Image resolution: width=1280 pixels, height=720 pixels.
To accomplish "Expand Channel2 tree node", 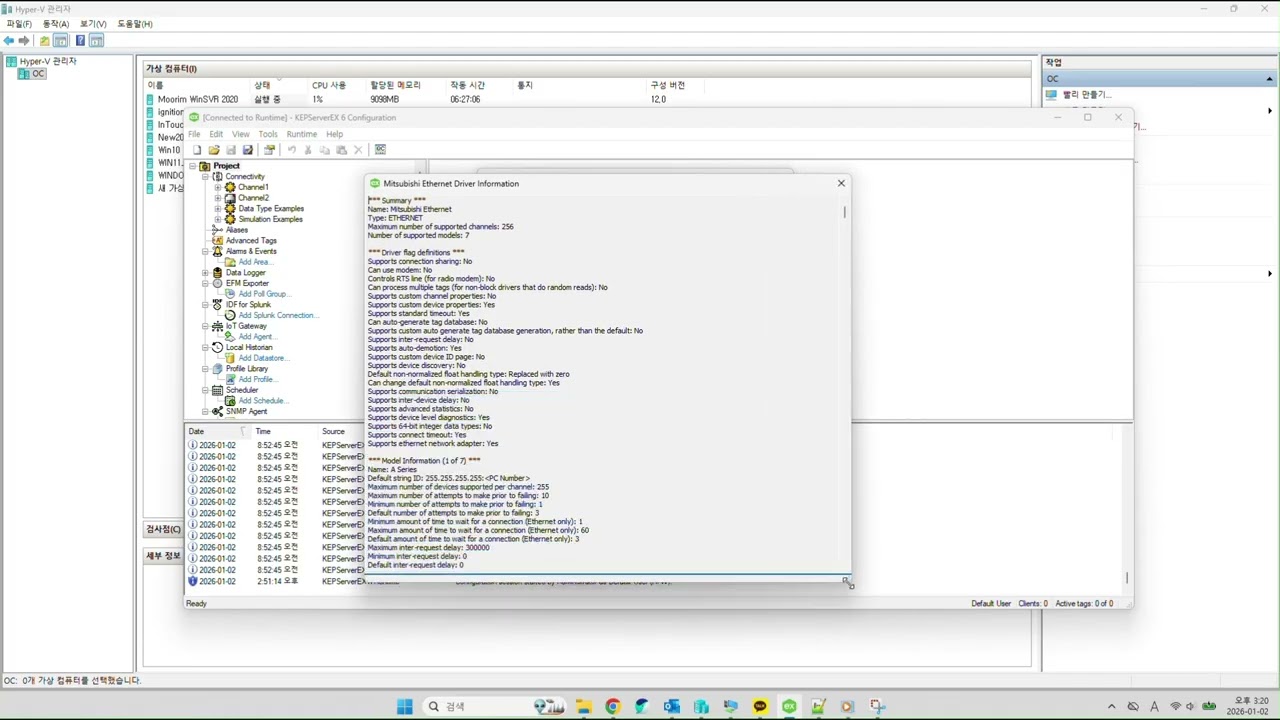I will click(218, 198).
